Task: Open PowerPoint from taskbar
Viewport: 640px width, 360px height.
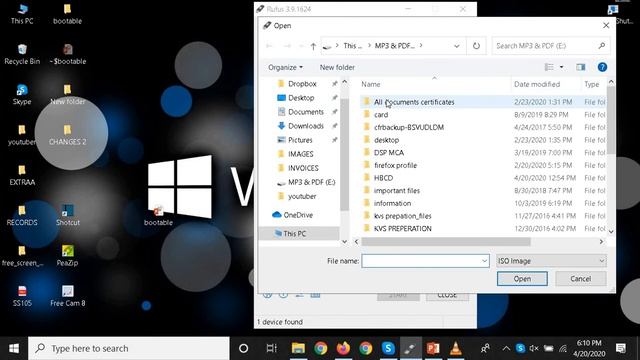Action: (433, 348)
